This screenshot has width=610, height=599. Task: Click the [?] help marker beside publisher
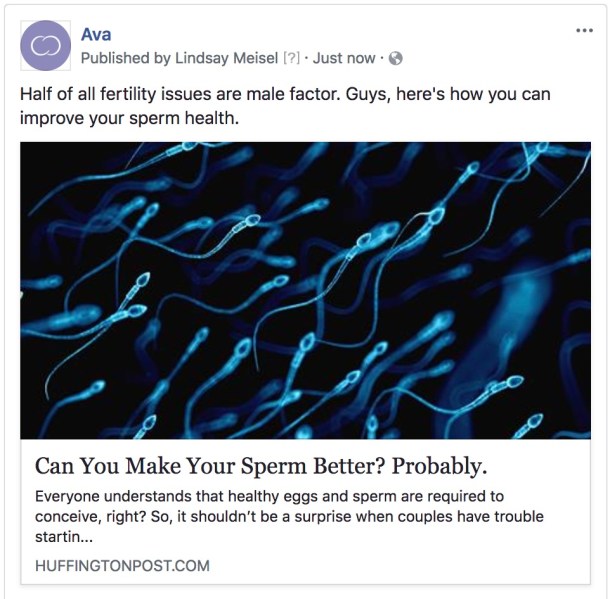(291, 58)
